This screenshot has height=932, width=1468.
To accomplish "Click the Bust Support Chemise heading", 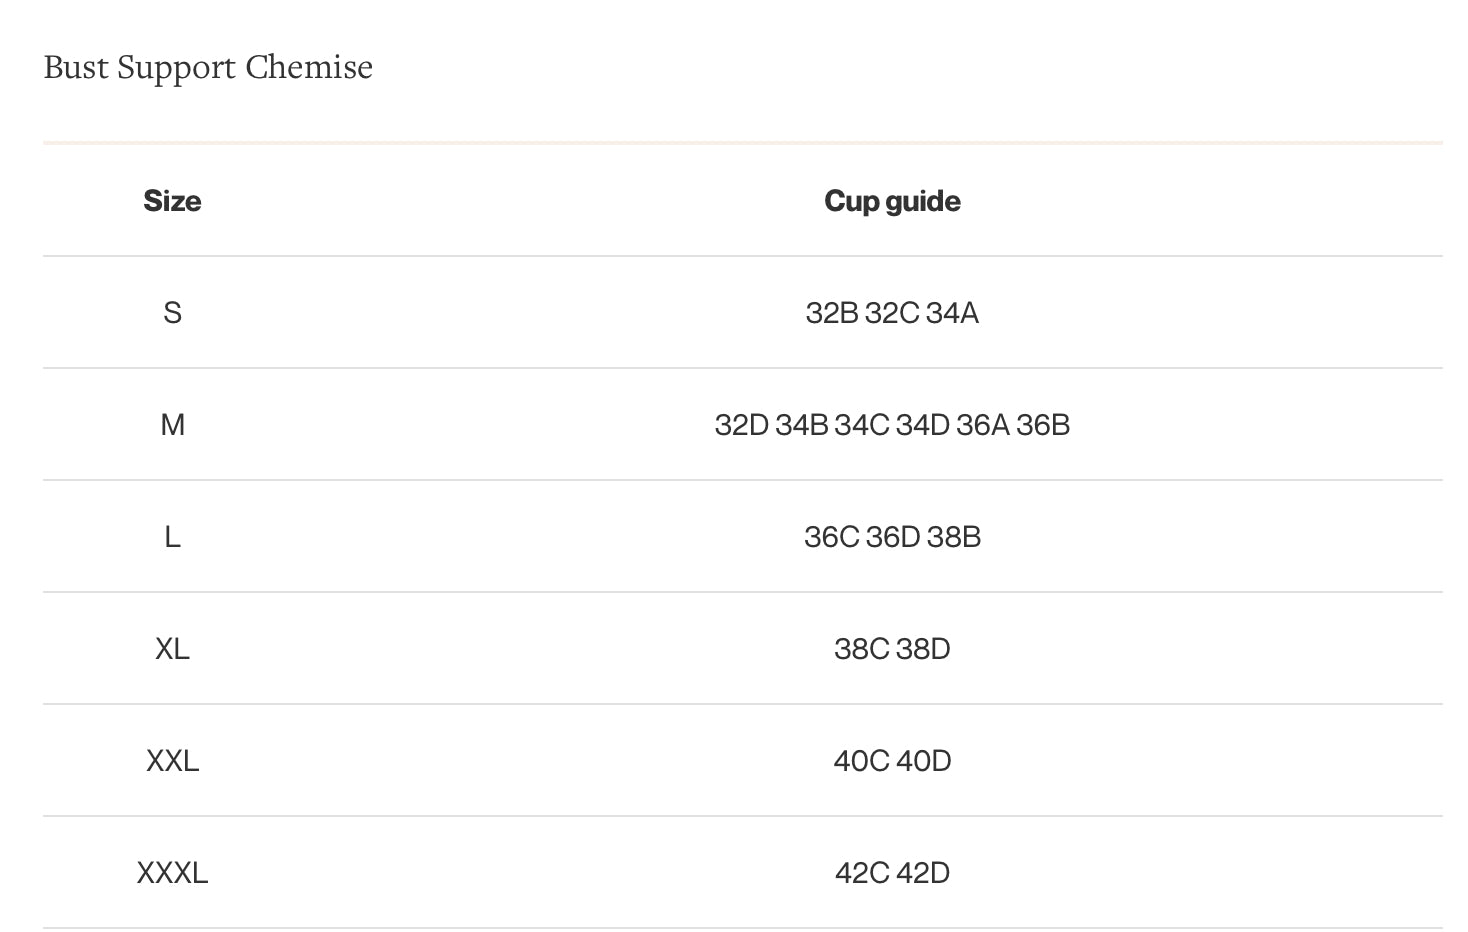I will [208, 67].
